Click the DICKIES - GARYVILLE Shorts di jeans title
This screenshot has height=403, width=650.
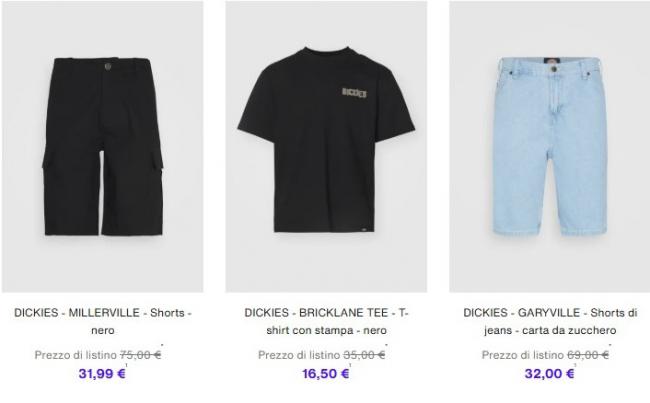pos(550,321)
